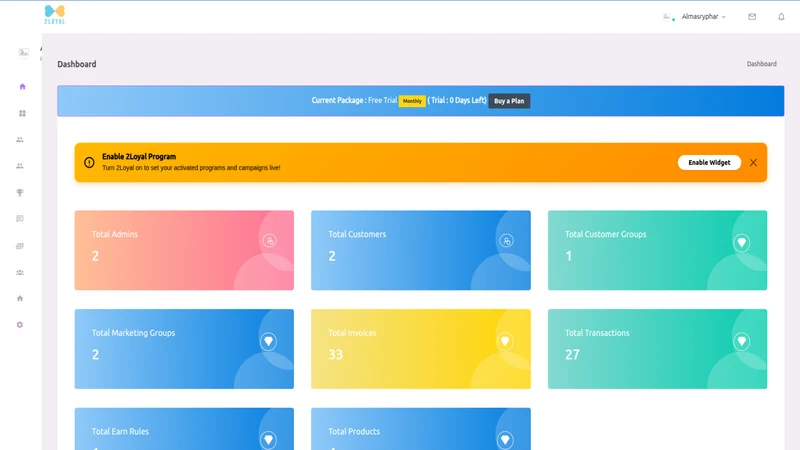Click the Total Earn Rules label

[x=120, y=432]
